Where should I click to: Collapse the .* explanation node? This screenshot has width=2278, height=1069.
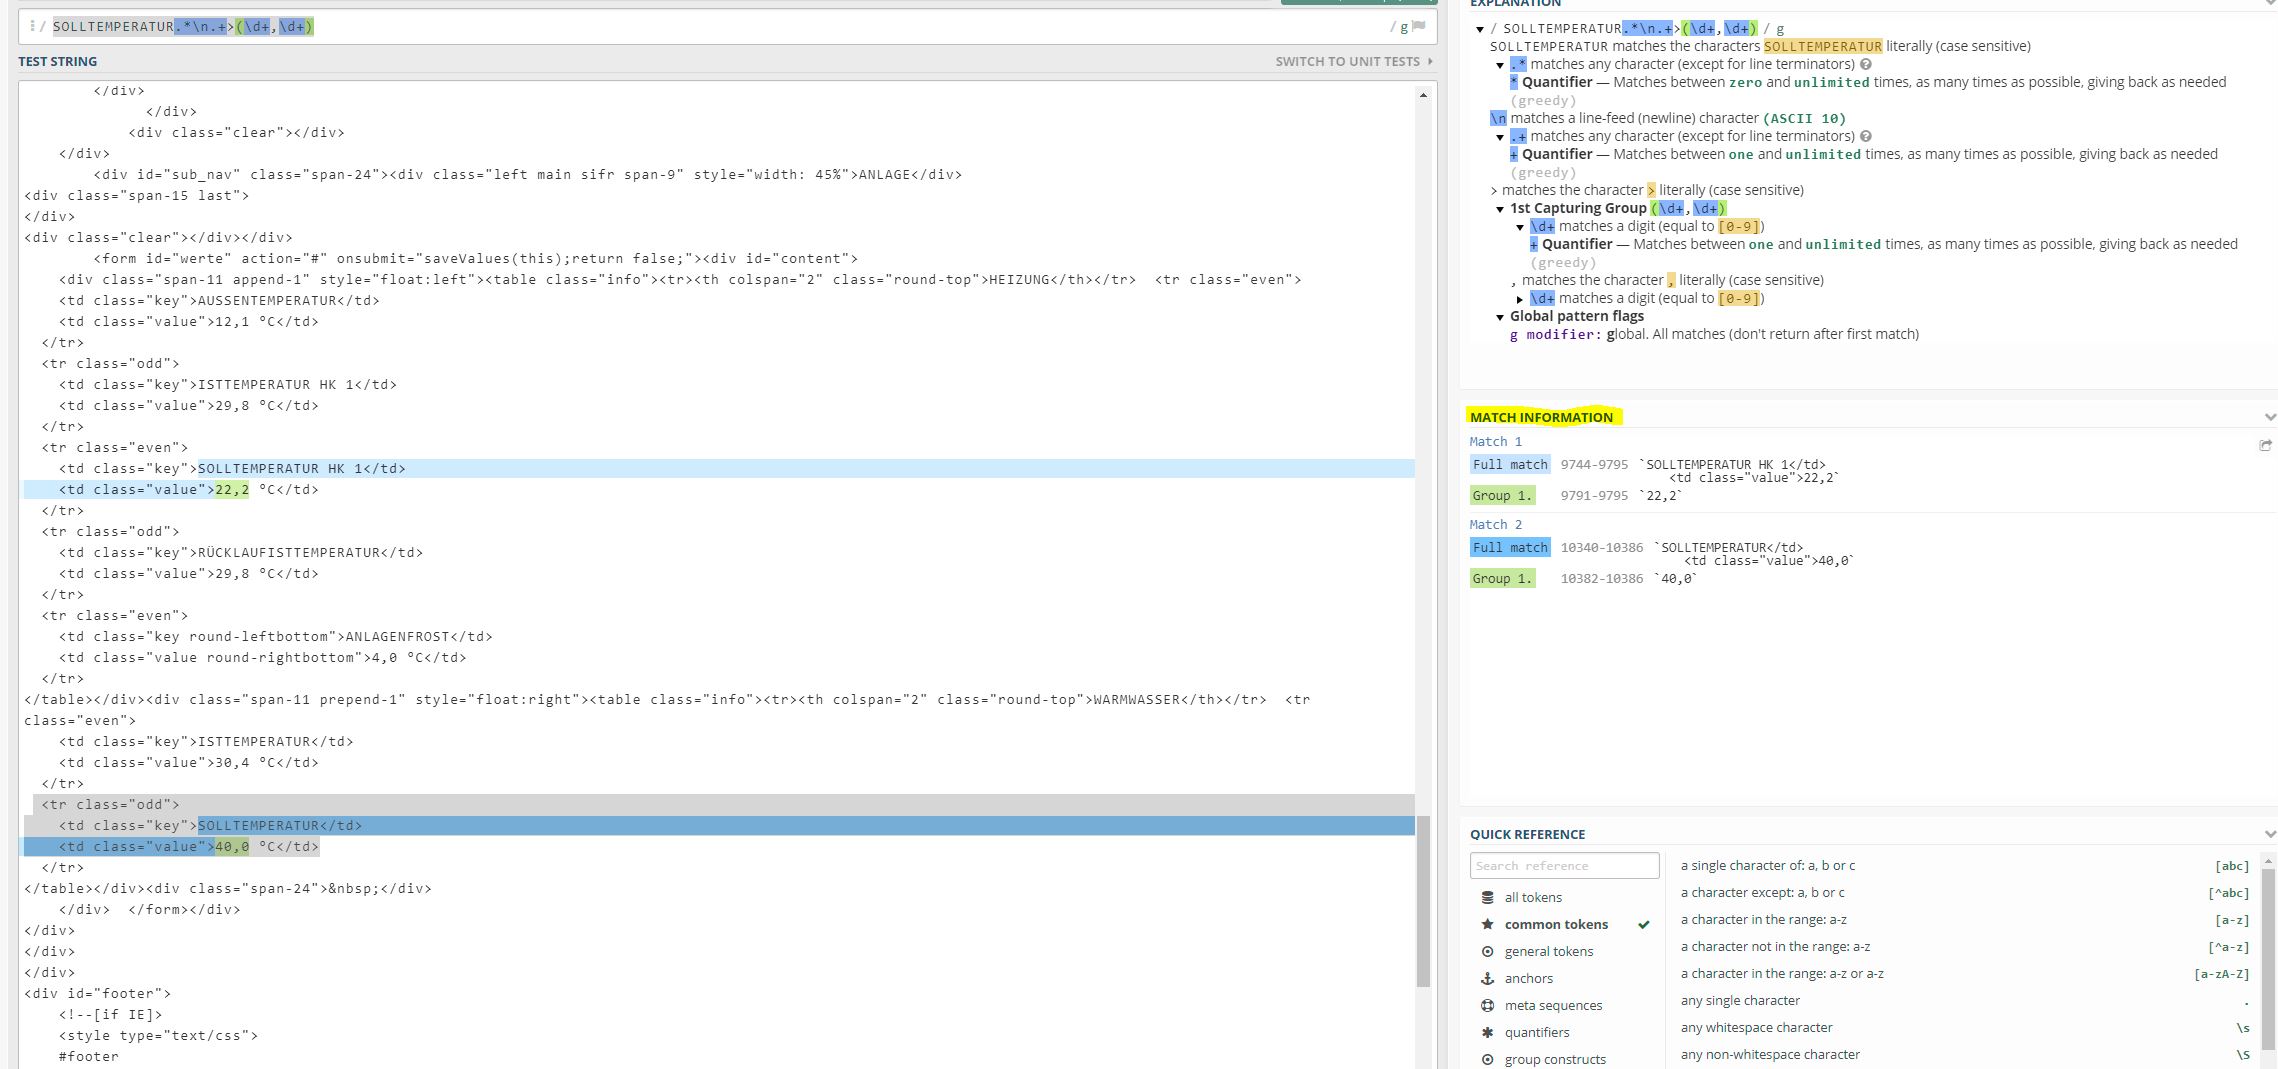1500,65
